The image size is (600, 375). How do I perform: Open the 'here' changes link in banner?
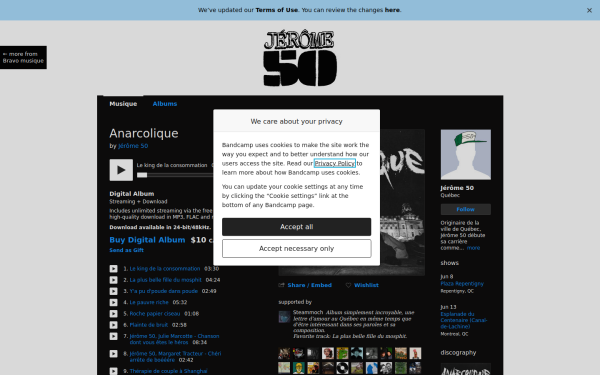pyautogui.click(x=392, y=10)
